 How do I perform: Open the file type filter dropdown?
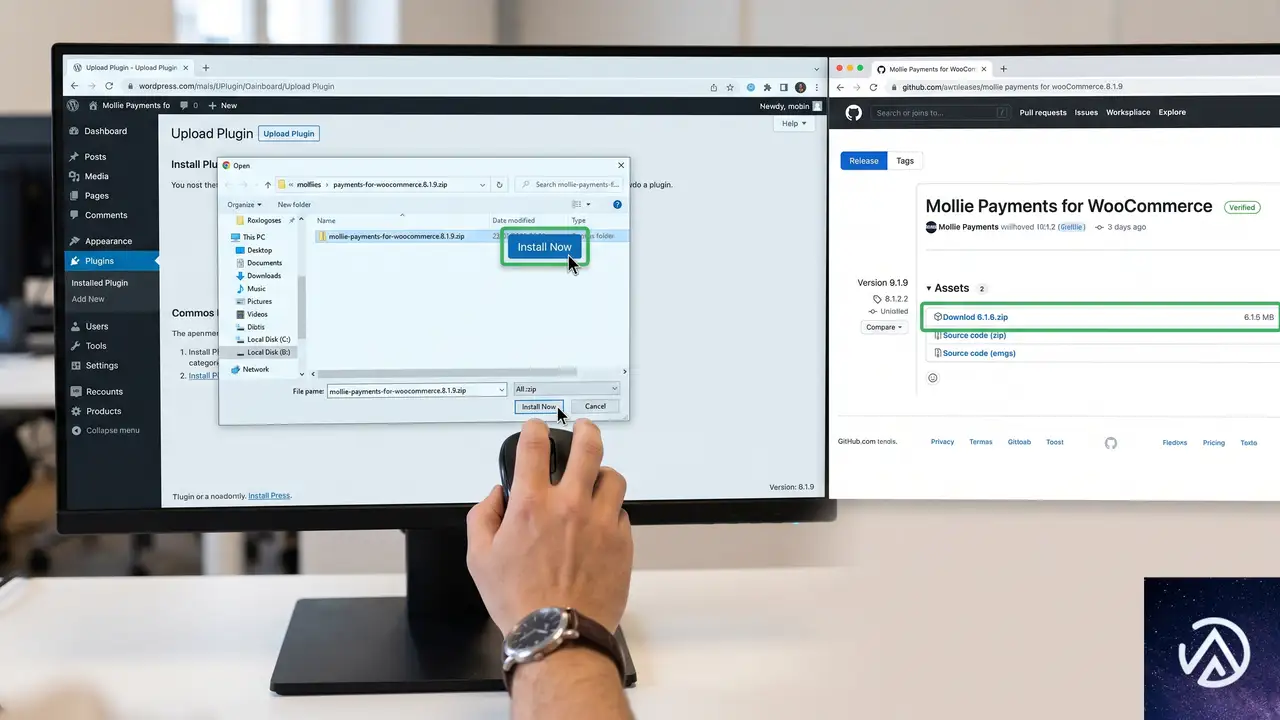click(x=566, y=389)
